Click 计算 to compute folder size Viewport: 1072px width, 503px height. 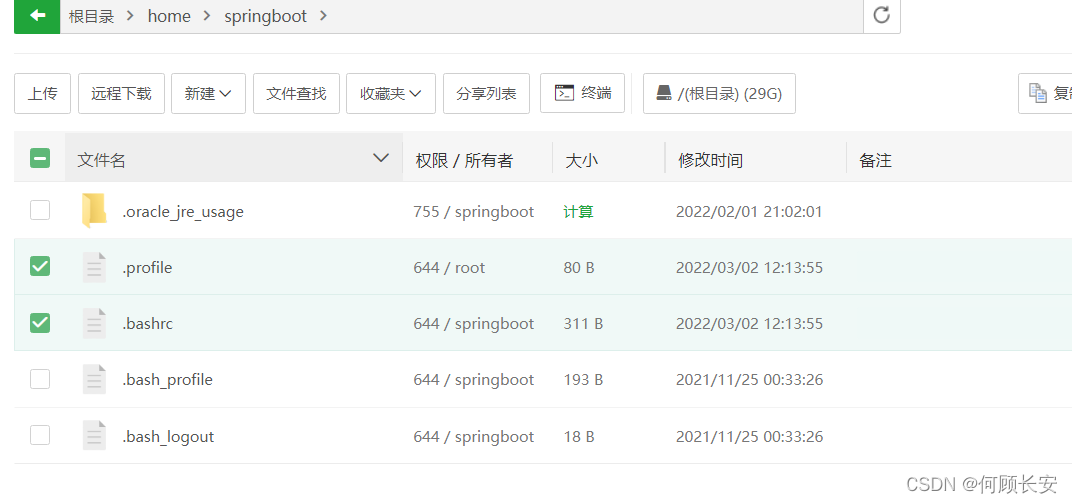pos(578,212)
